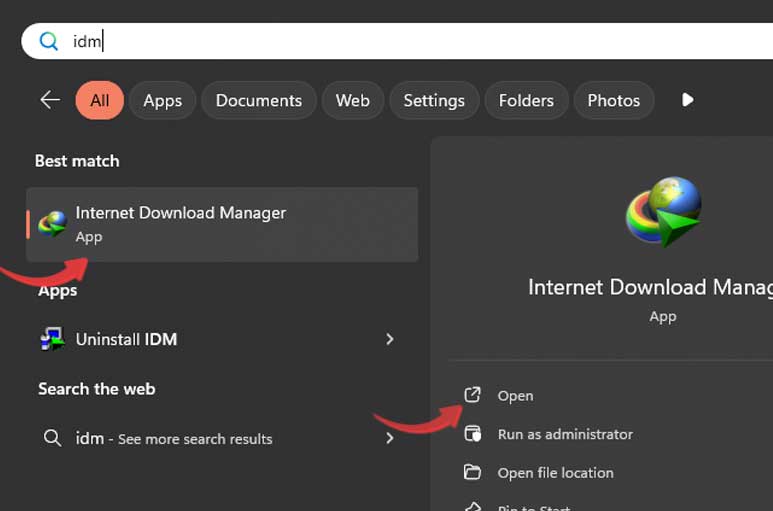Show more filters with the play arrow
The width and height of the screenshot is (773, 511).
tap(688, 100)
